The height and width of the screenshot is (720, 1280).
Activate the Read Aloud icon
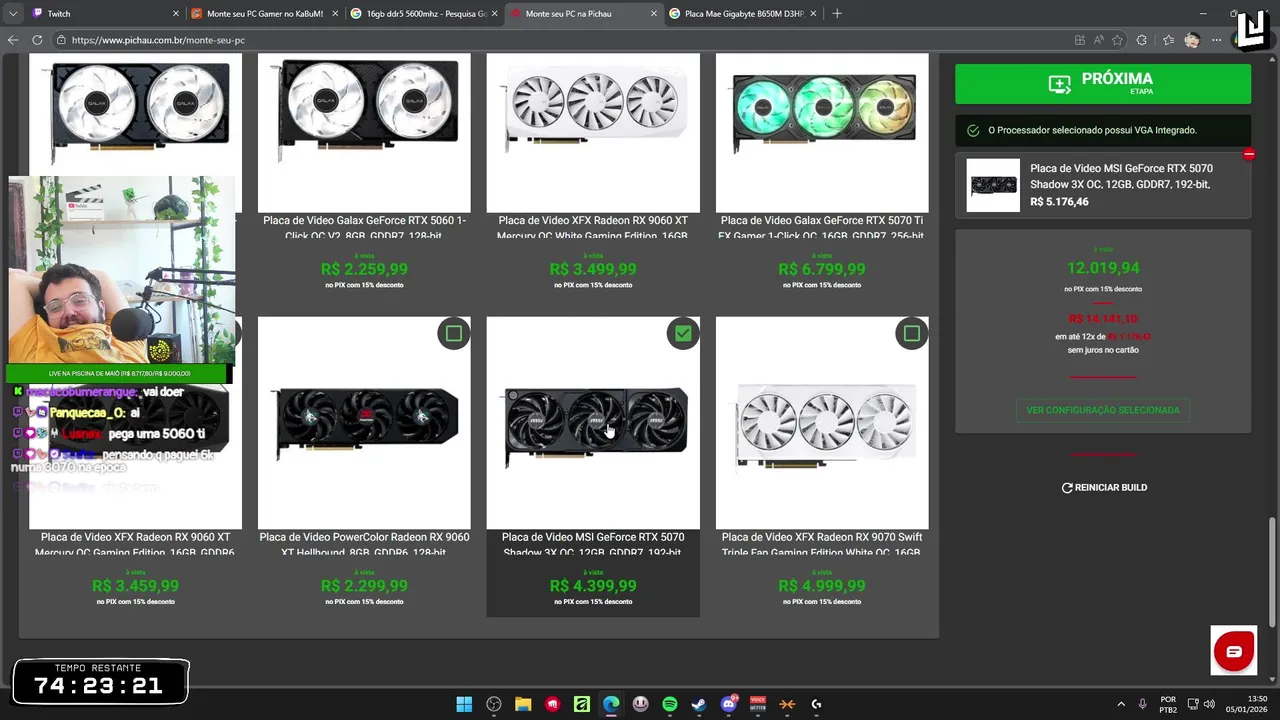click(1098, 40)
